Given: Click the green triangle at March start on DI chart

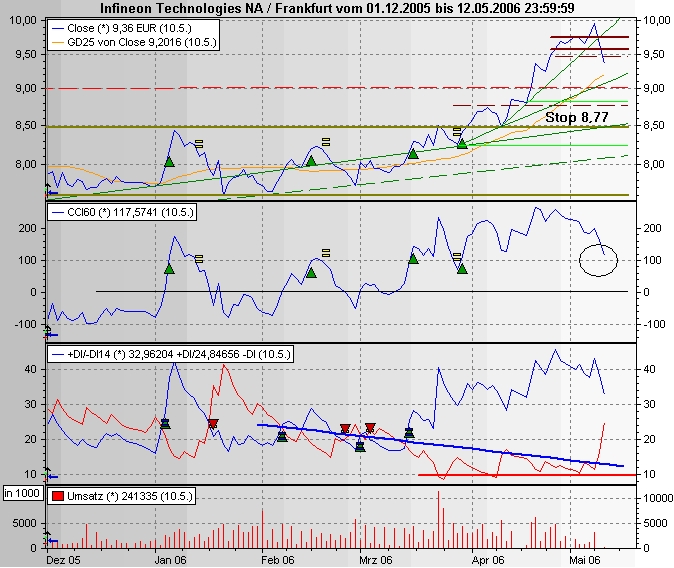Looking at the screenshot, I should 360,447.
